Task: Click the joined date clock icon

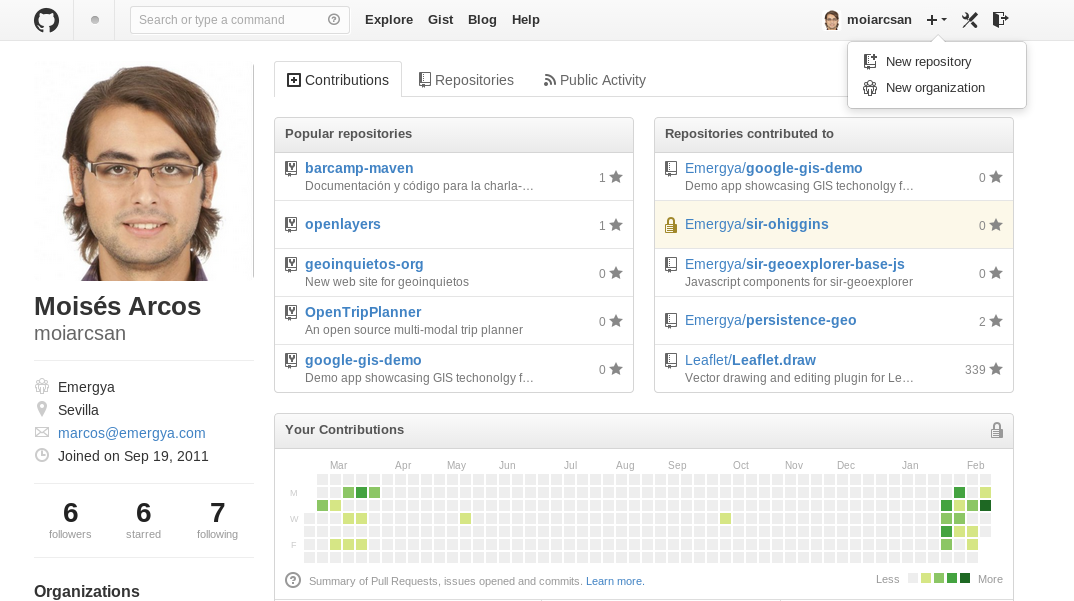Action: tap(42, 456)
